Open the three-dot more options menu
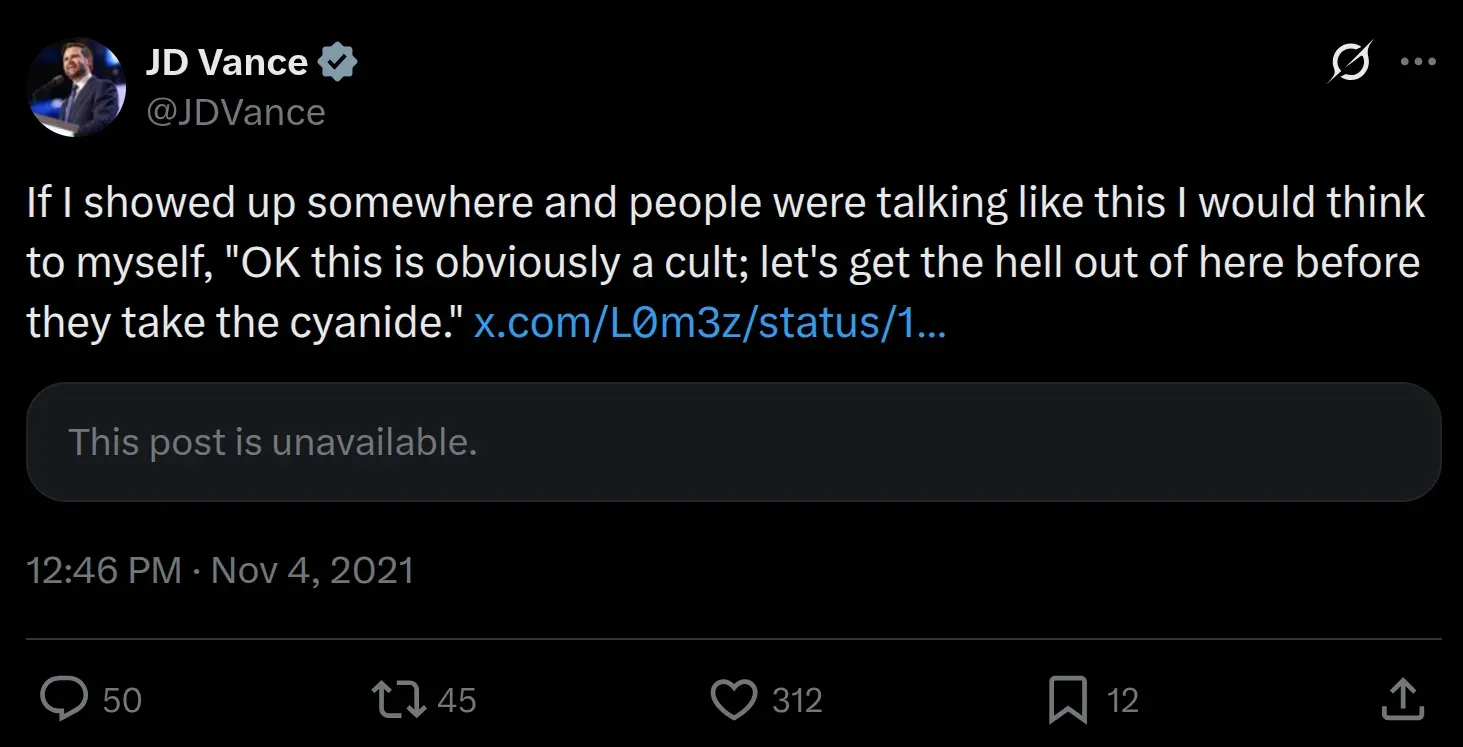 (x=1418, y=61)
